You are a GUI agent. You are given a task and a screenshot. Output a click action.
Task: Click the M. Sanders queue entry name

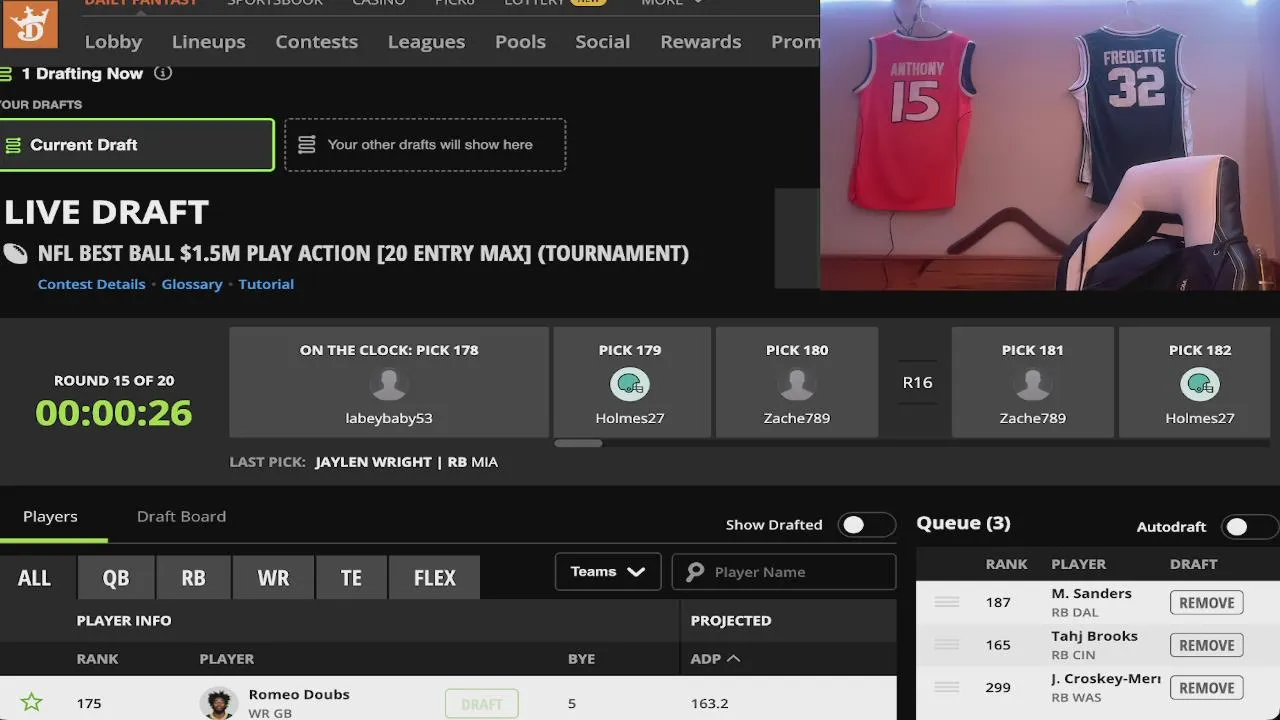coord(1091,593)
